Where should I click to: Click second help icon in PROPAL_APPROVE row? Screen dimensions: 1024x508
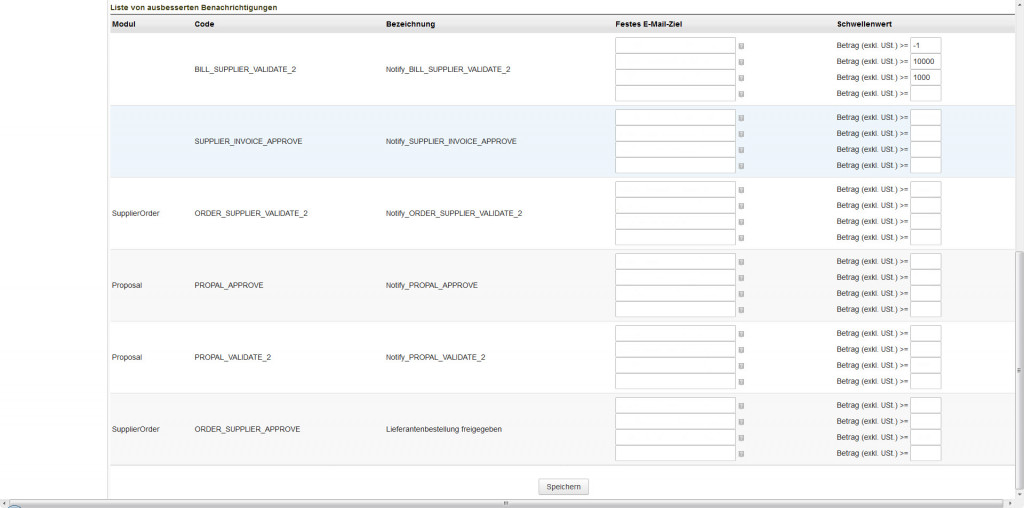click(x=741, y=278)
